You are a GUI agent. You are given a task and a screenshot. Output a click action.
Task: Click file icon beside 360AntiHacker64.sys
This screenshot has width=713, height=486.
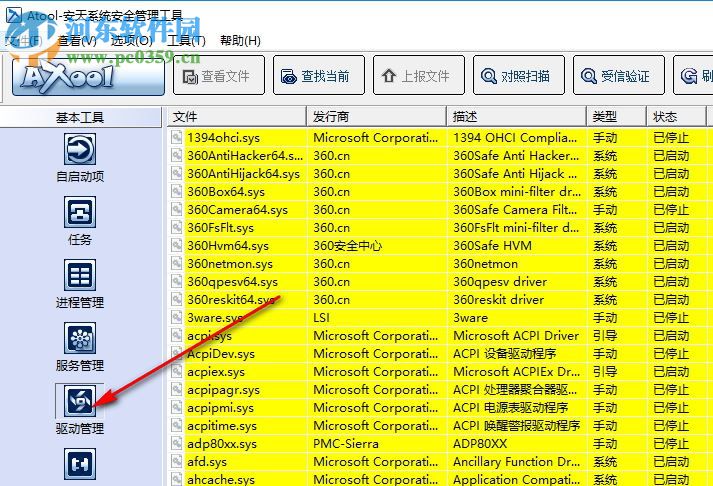tap(177, 155)
